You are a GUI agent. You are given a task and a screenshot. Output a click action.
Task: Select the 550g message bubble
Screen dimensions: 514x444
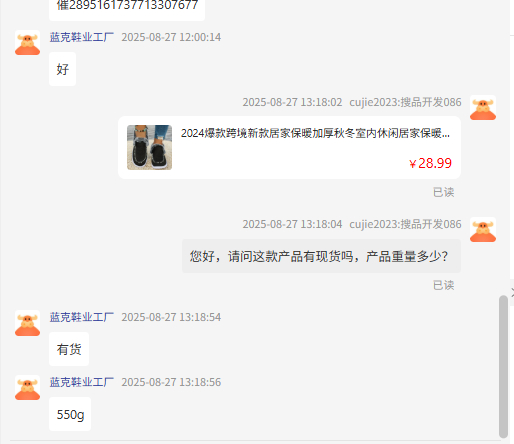(70, 414)
